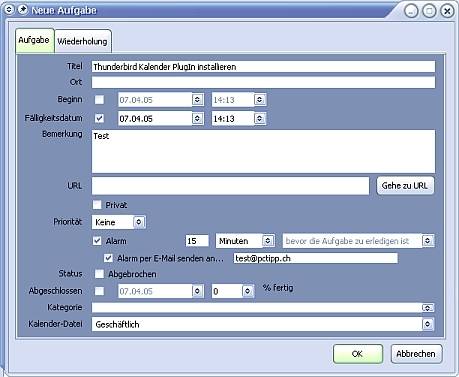459x377 pixels.
Task: Click into the Ort field
Action: point(263,82)
